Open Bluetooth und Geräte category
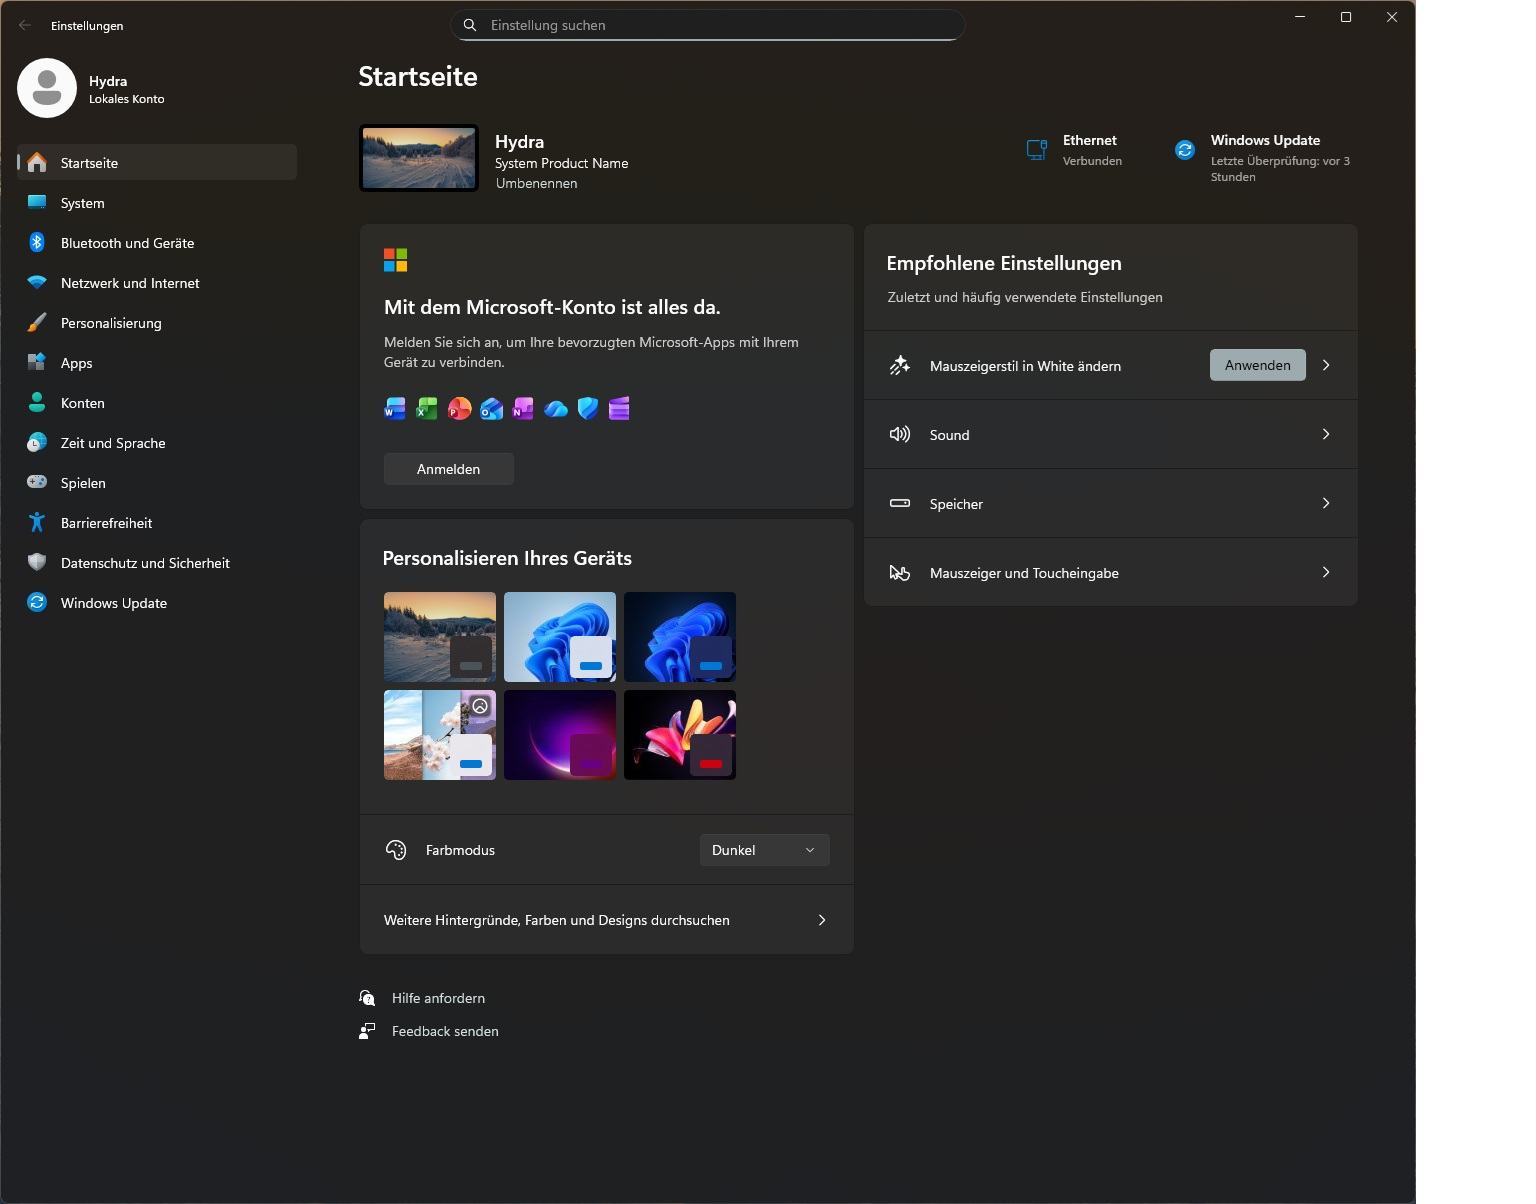Screen dimensions: 1536x1204 tap(157, 242)
